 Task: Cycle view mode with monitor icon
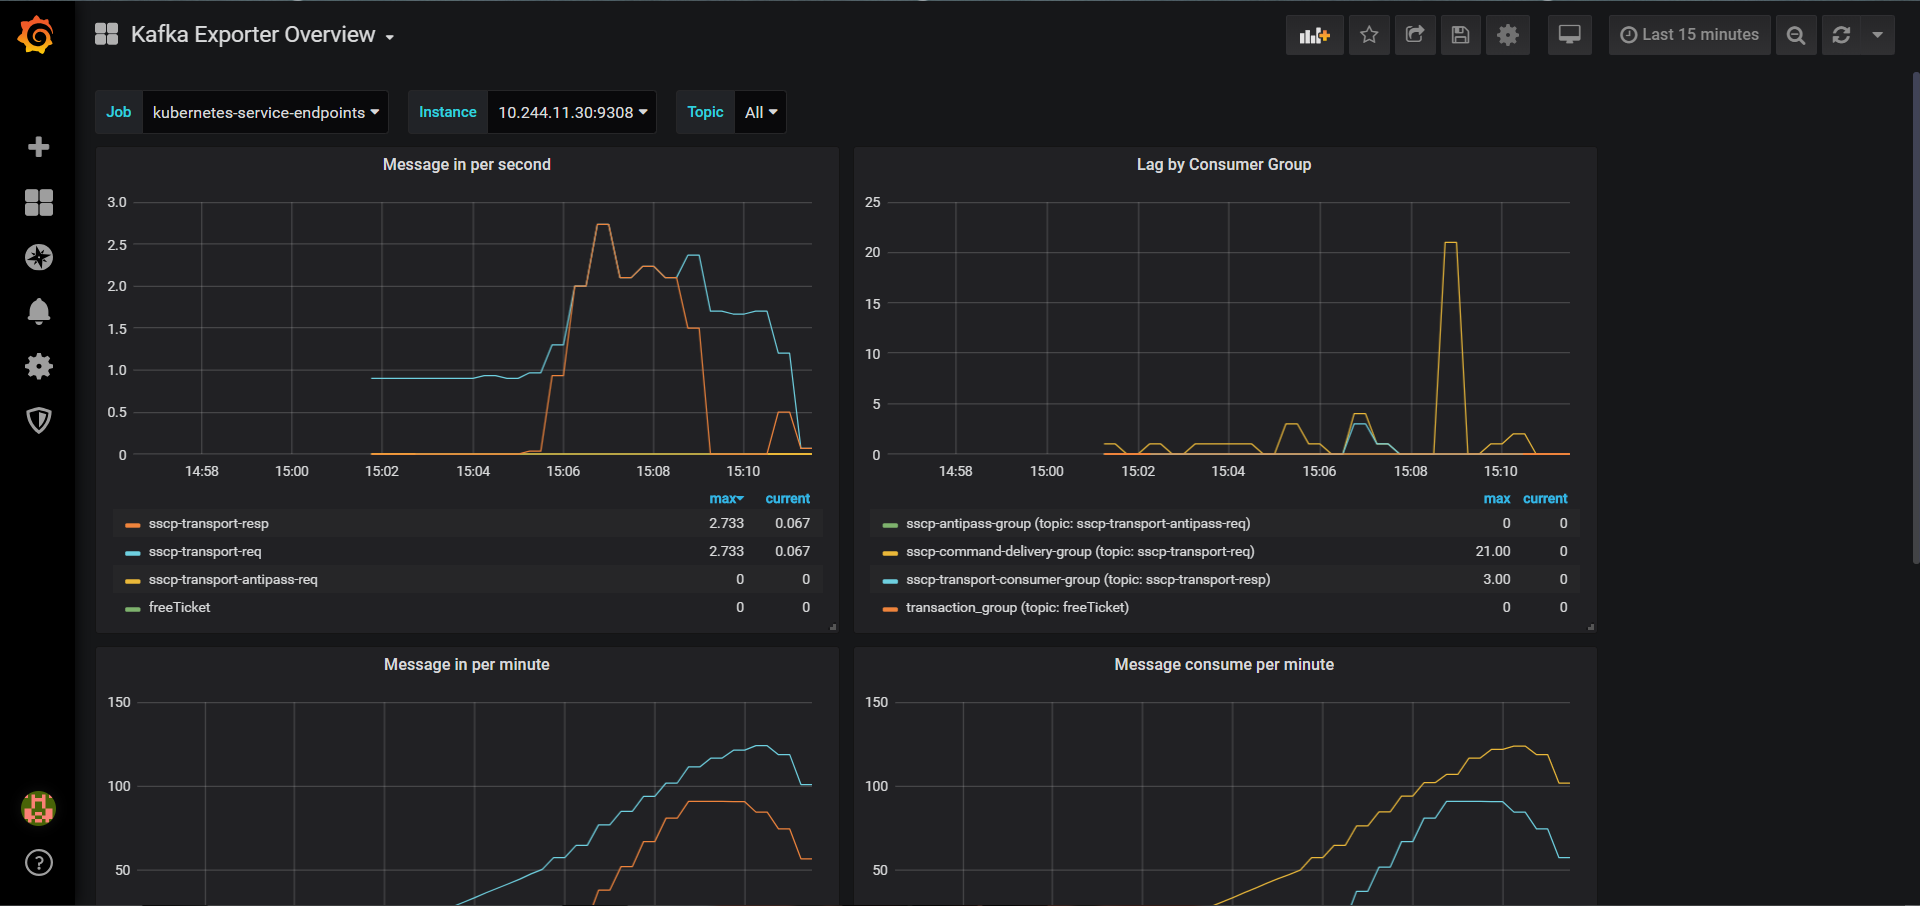[x=1570, y=35]
